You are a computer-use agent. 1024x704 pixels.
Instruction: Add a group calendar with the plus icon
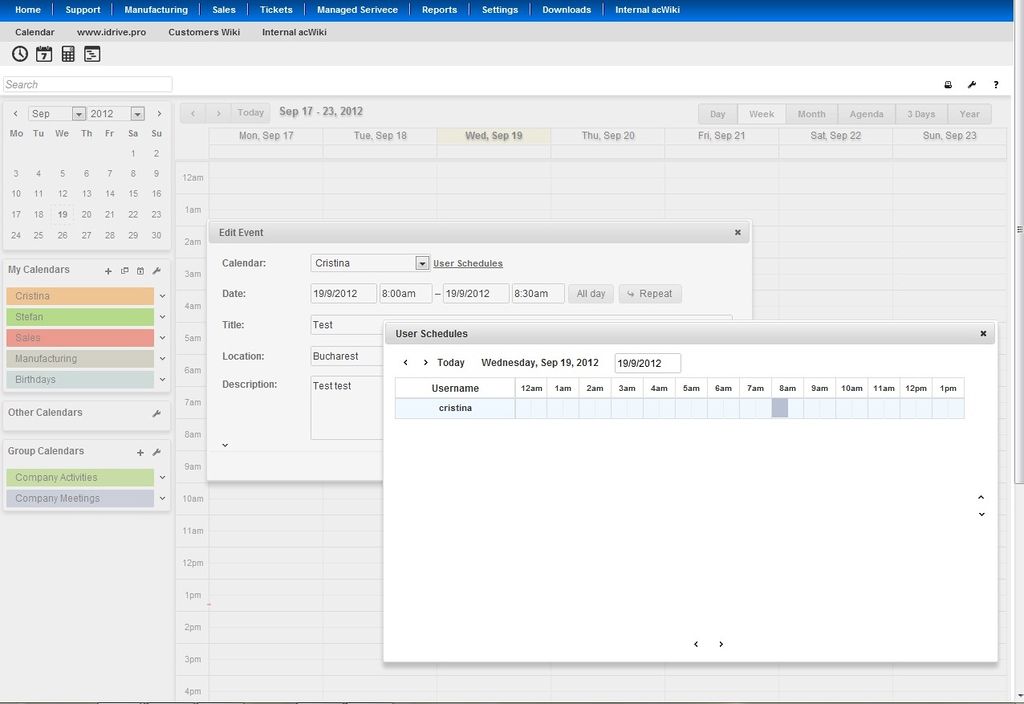click(x=140, y=452)
